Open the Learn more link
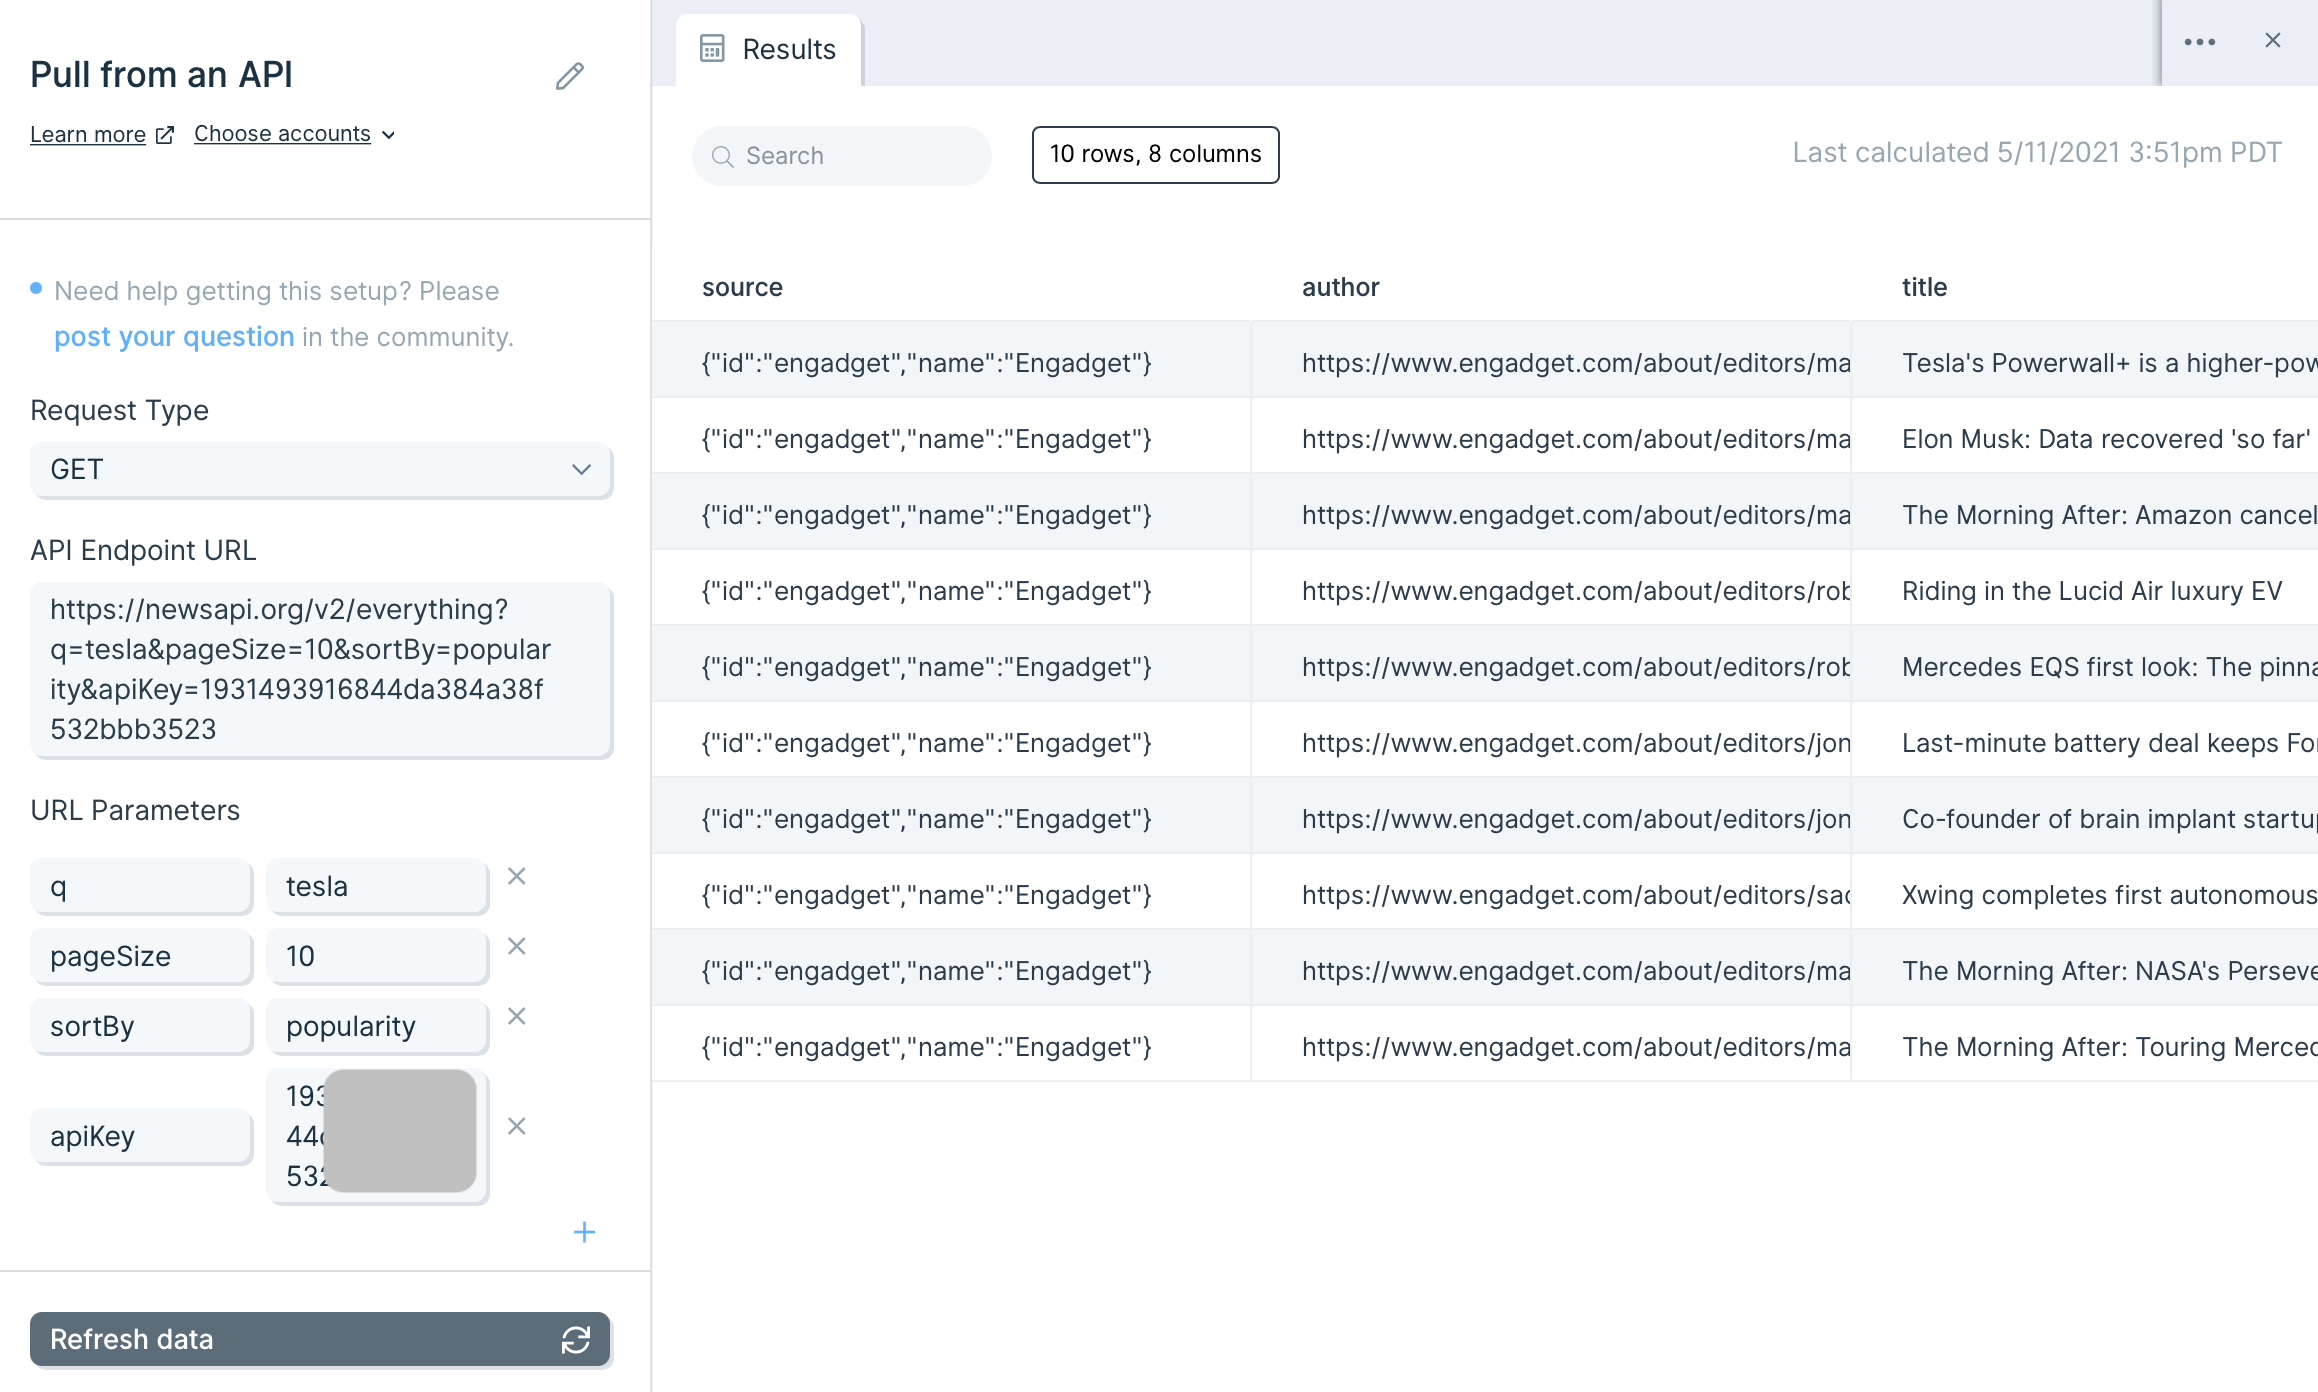 [88, 134]
